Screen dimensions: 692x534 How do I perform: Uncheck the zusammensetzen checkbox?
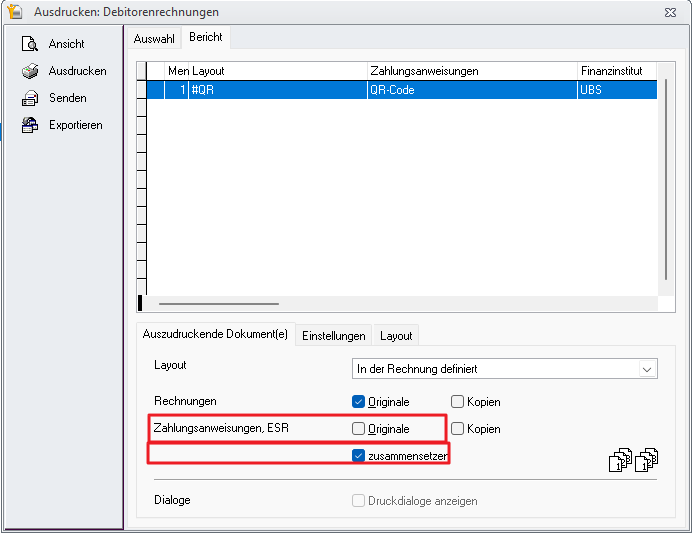tap(358, 455)
